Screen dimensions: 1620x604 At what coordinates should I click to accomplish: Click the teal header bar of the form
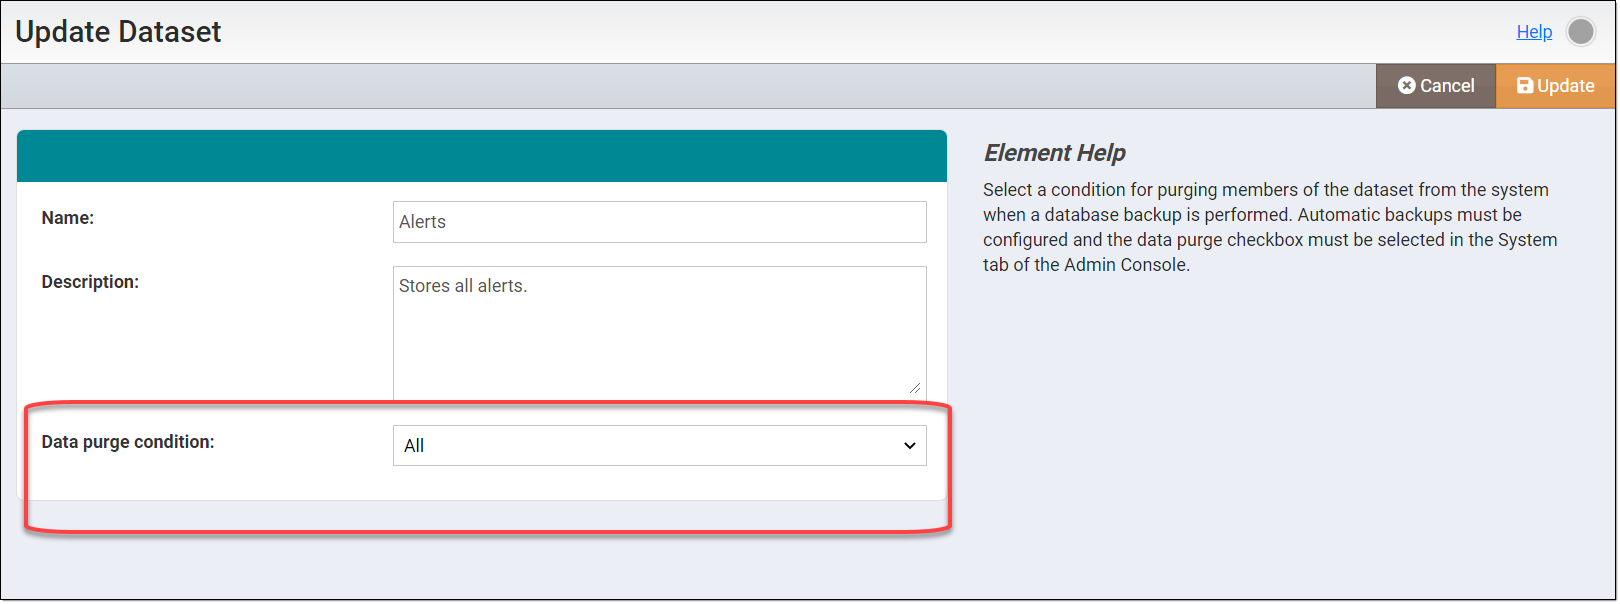(482, 155)
